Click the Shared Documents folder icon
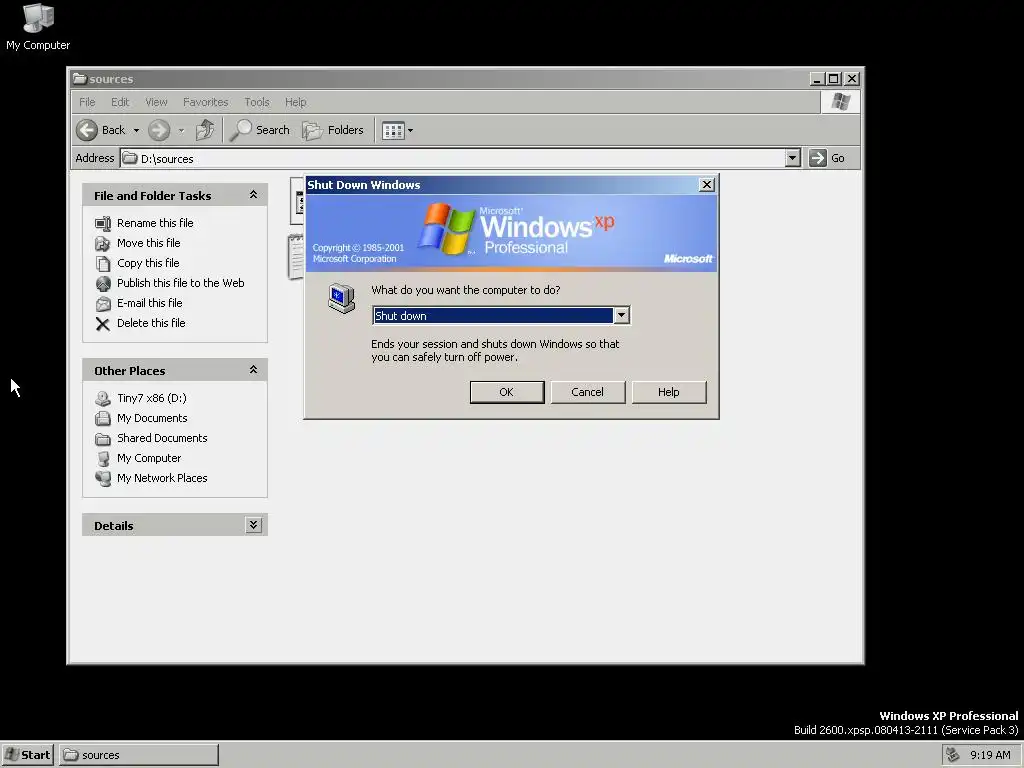The image size is (1024, 768). click(x=103, y=438)
